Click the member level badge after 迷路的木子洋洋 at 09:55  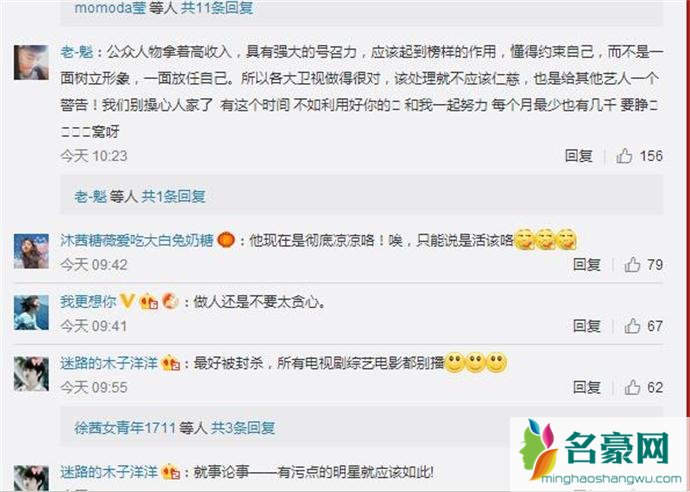(x=171, y=363)
